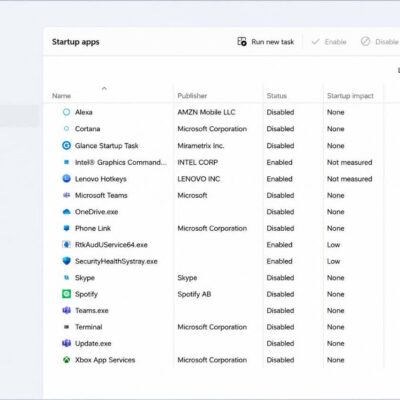
Task: Select the Skype name in Name column
Action: [x=85, y=278]
